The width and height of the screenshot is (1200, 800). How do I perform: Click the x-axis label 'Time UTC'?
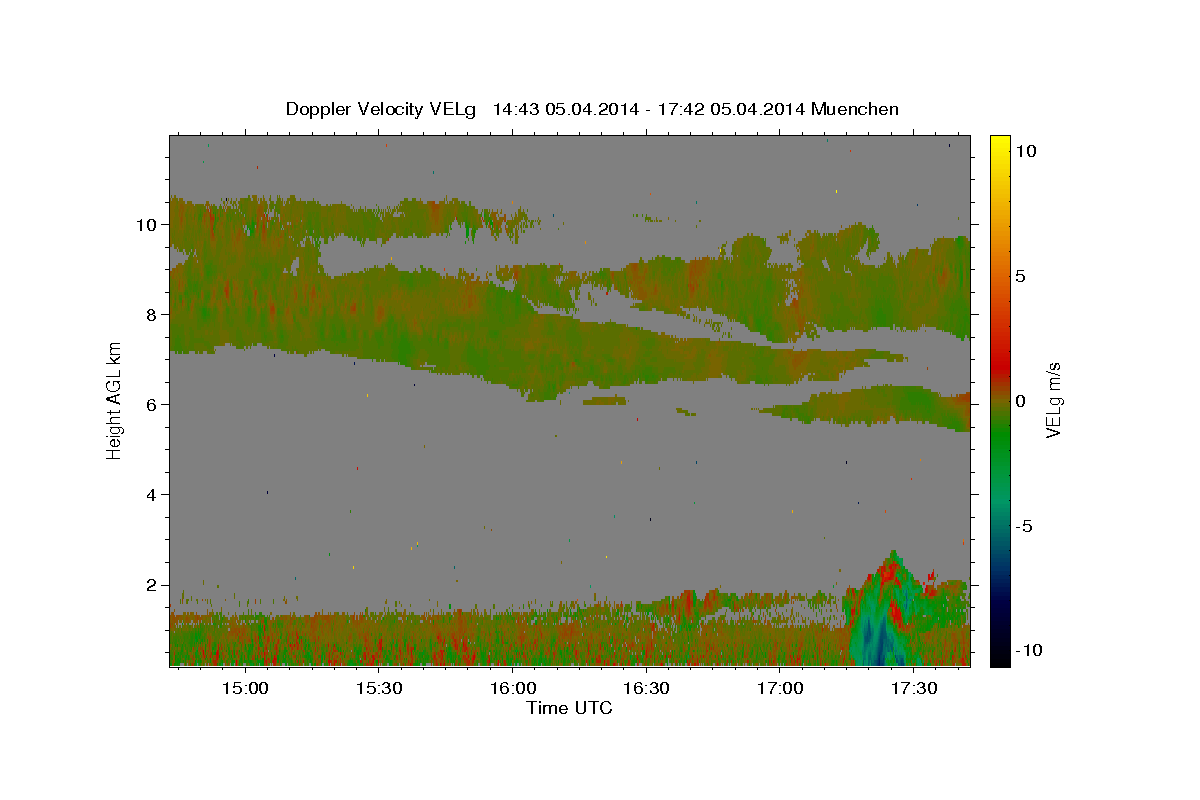[569, 708]
